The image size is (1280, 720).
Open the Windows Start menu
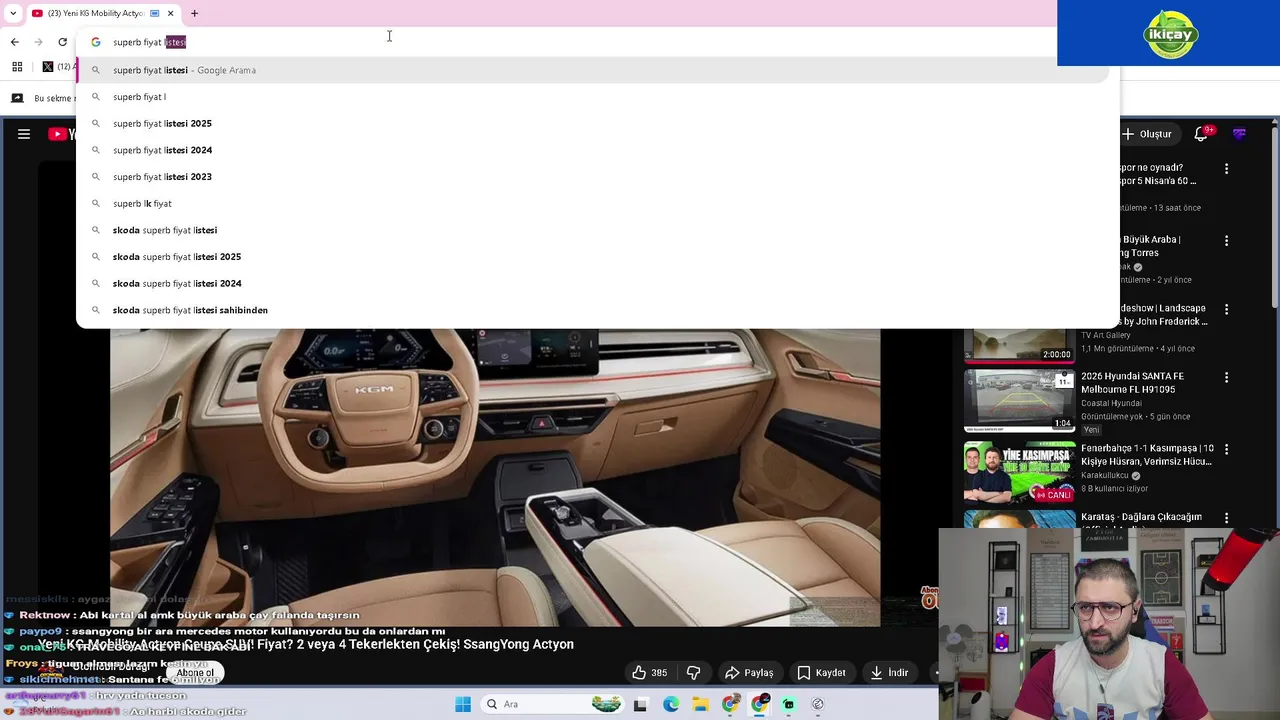pyautogui.click(x=463, y=704)
